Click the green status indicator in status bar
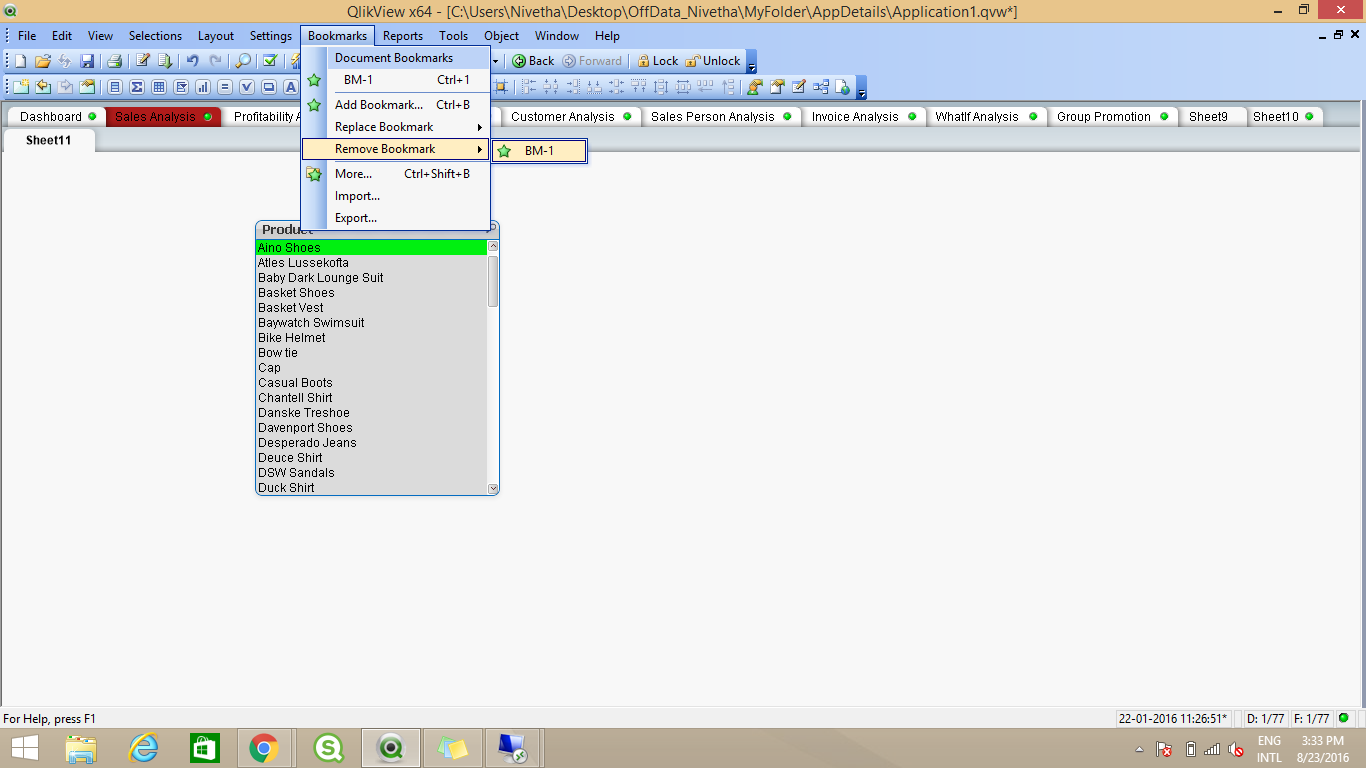The image size is (1366, 768). 1343,718
